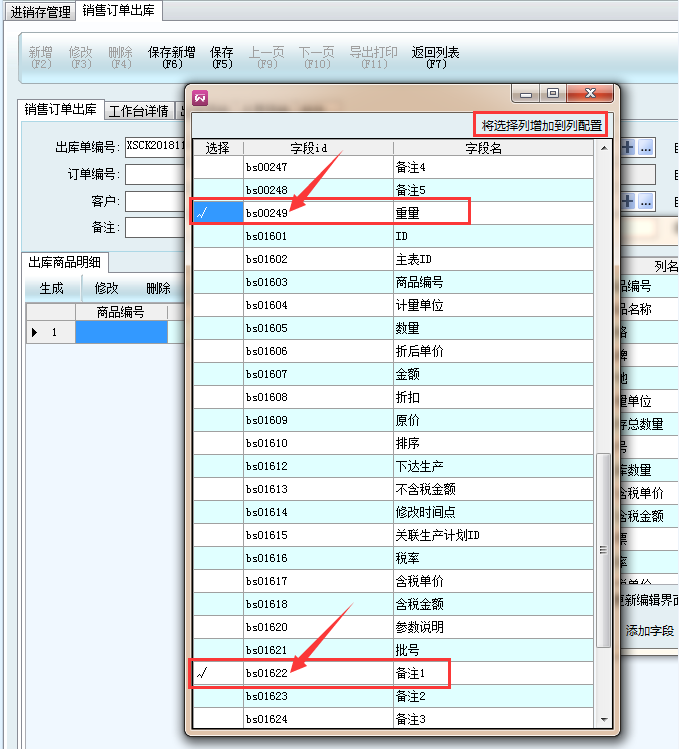
Task: Click 返回列表 (F7) to return to list
Action: [436, 58]
